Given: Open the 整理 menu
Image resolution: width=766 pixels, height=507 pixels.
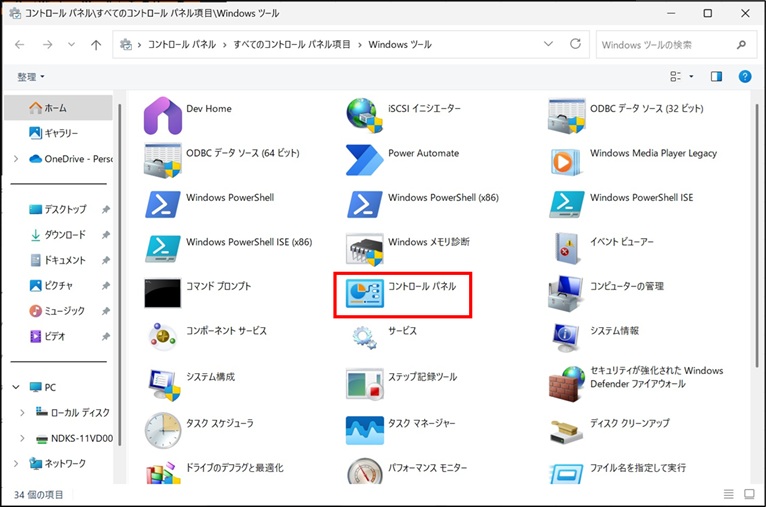Looking at the screenshot, I should (31, 77).
